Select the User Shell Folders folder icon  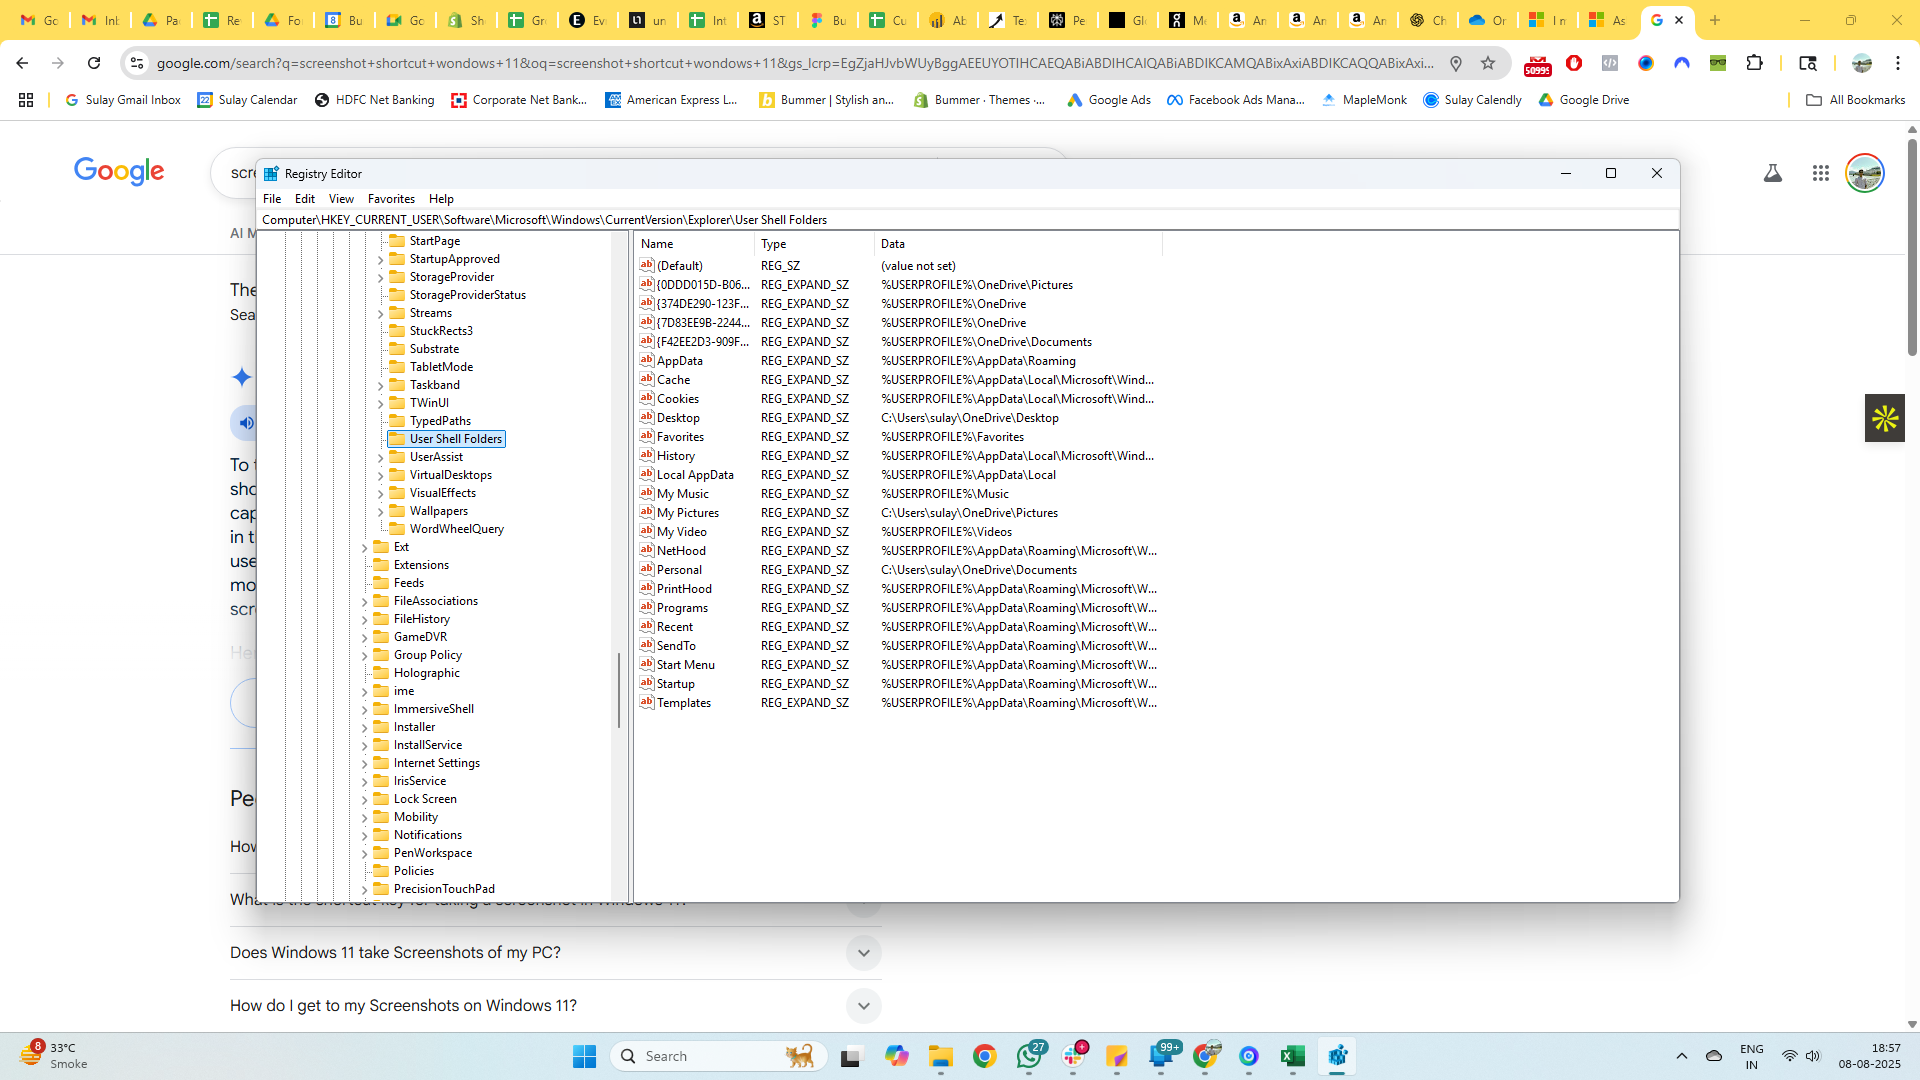pyautogui.click(x=397, y=439)
